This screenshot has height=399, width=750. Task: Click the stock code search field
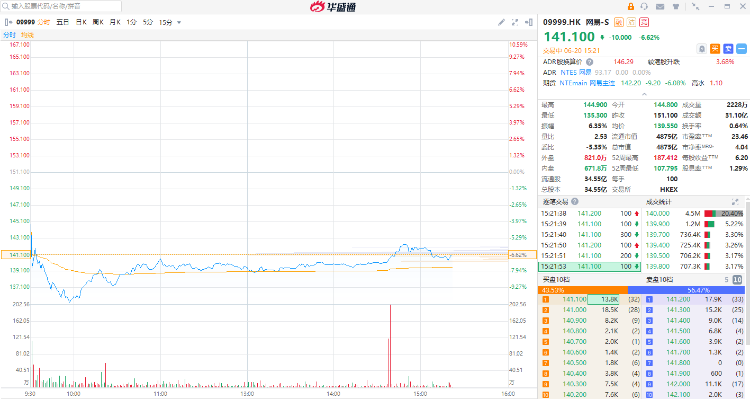61,6
